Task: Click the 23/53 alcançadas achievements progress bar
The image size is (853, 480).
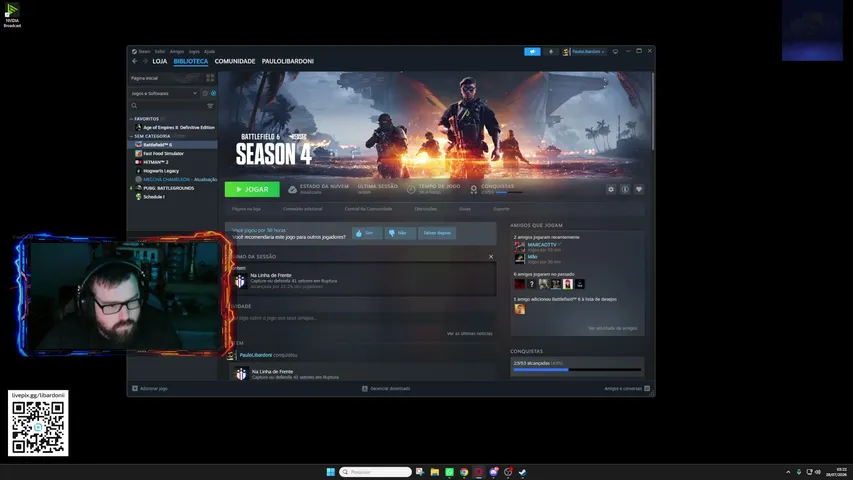Action: (x=577, y=370)
